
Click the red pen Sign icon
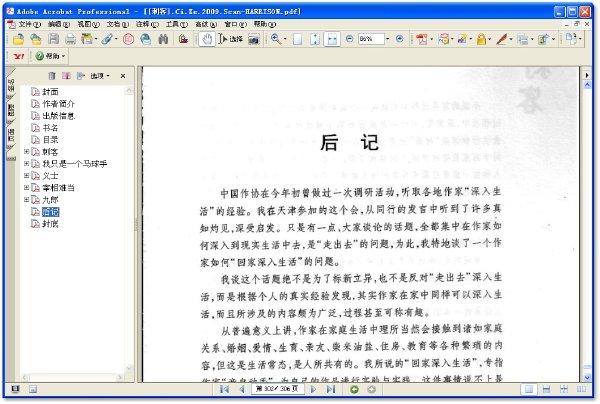tap(501, 39)
